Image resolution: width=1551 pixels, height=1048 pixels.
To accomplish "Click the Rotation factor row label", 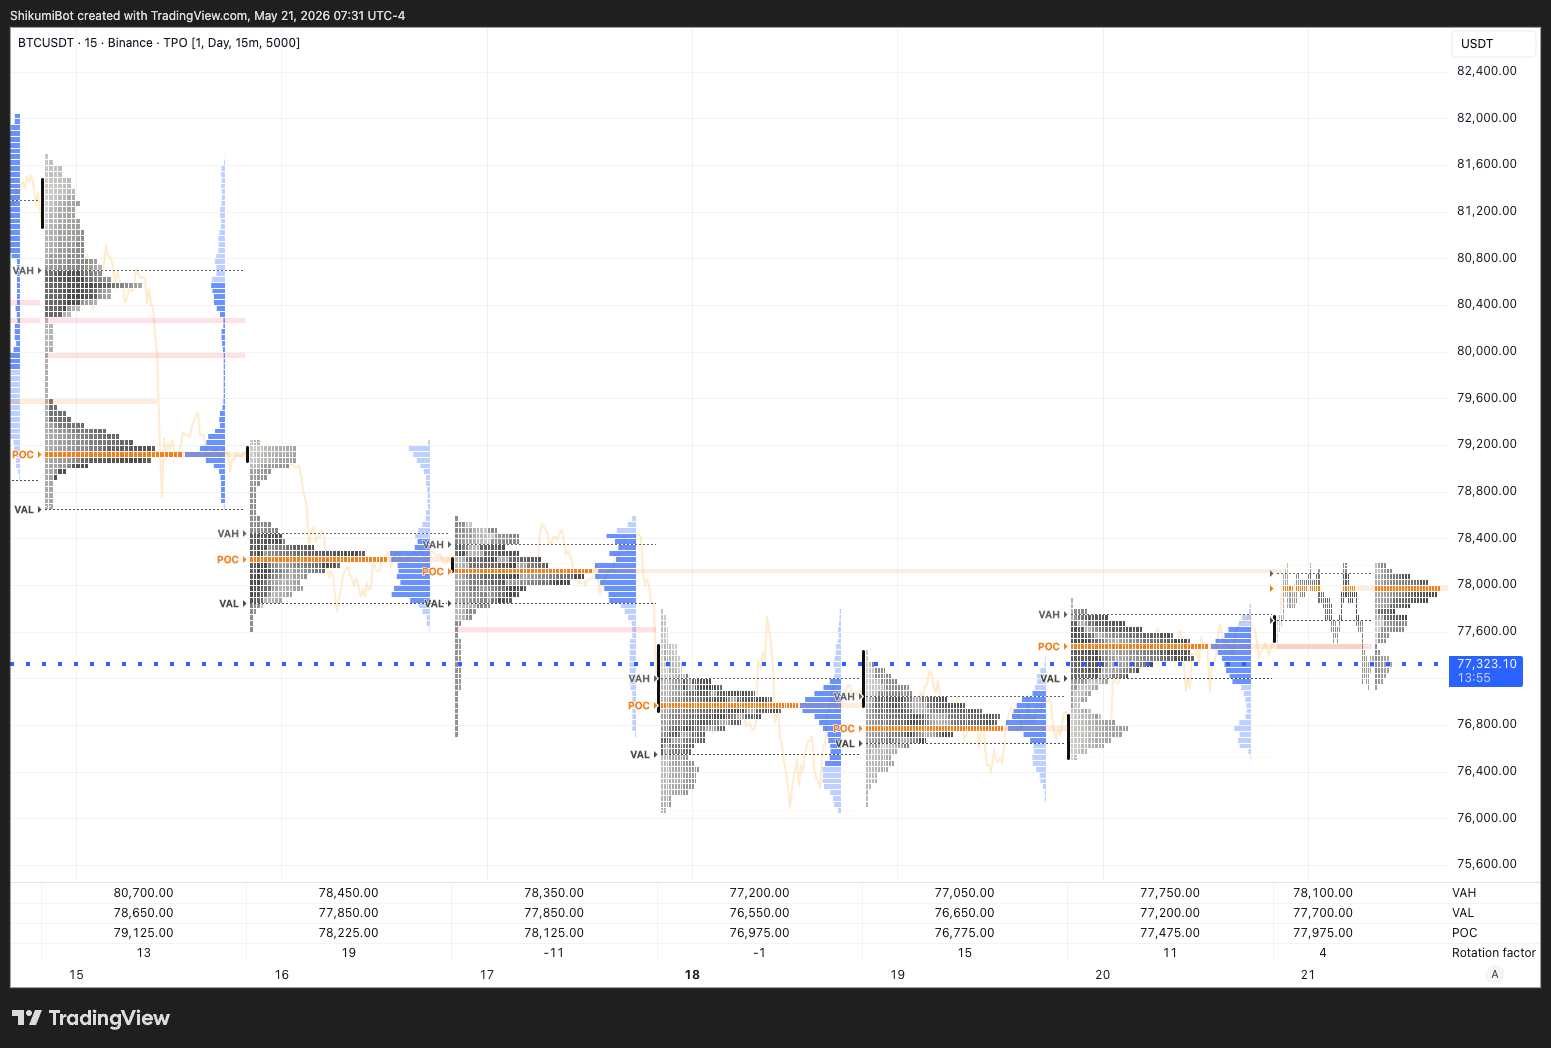I will [1493, 953].
